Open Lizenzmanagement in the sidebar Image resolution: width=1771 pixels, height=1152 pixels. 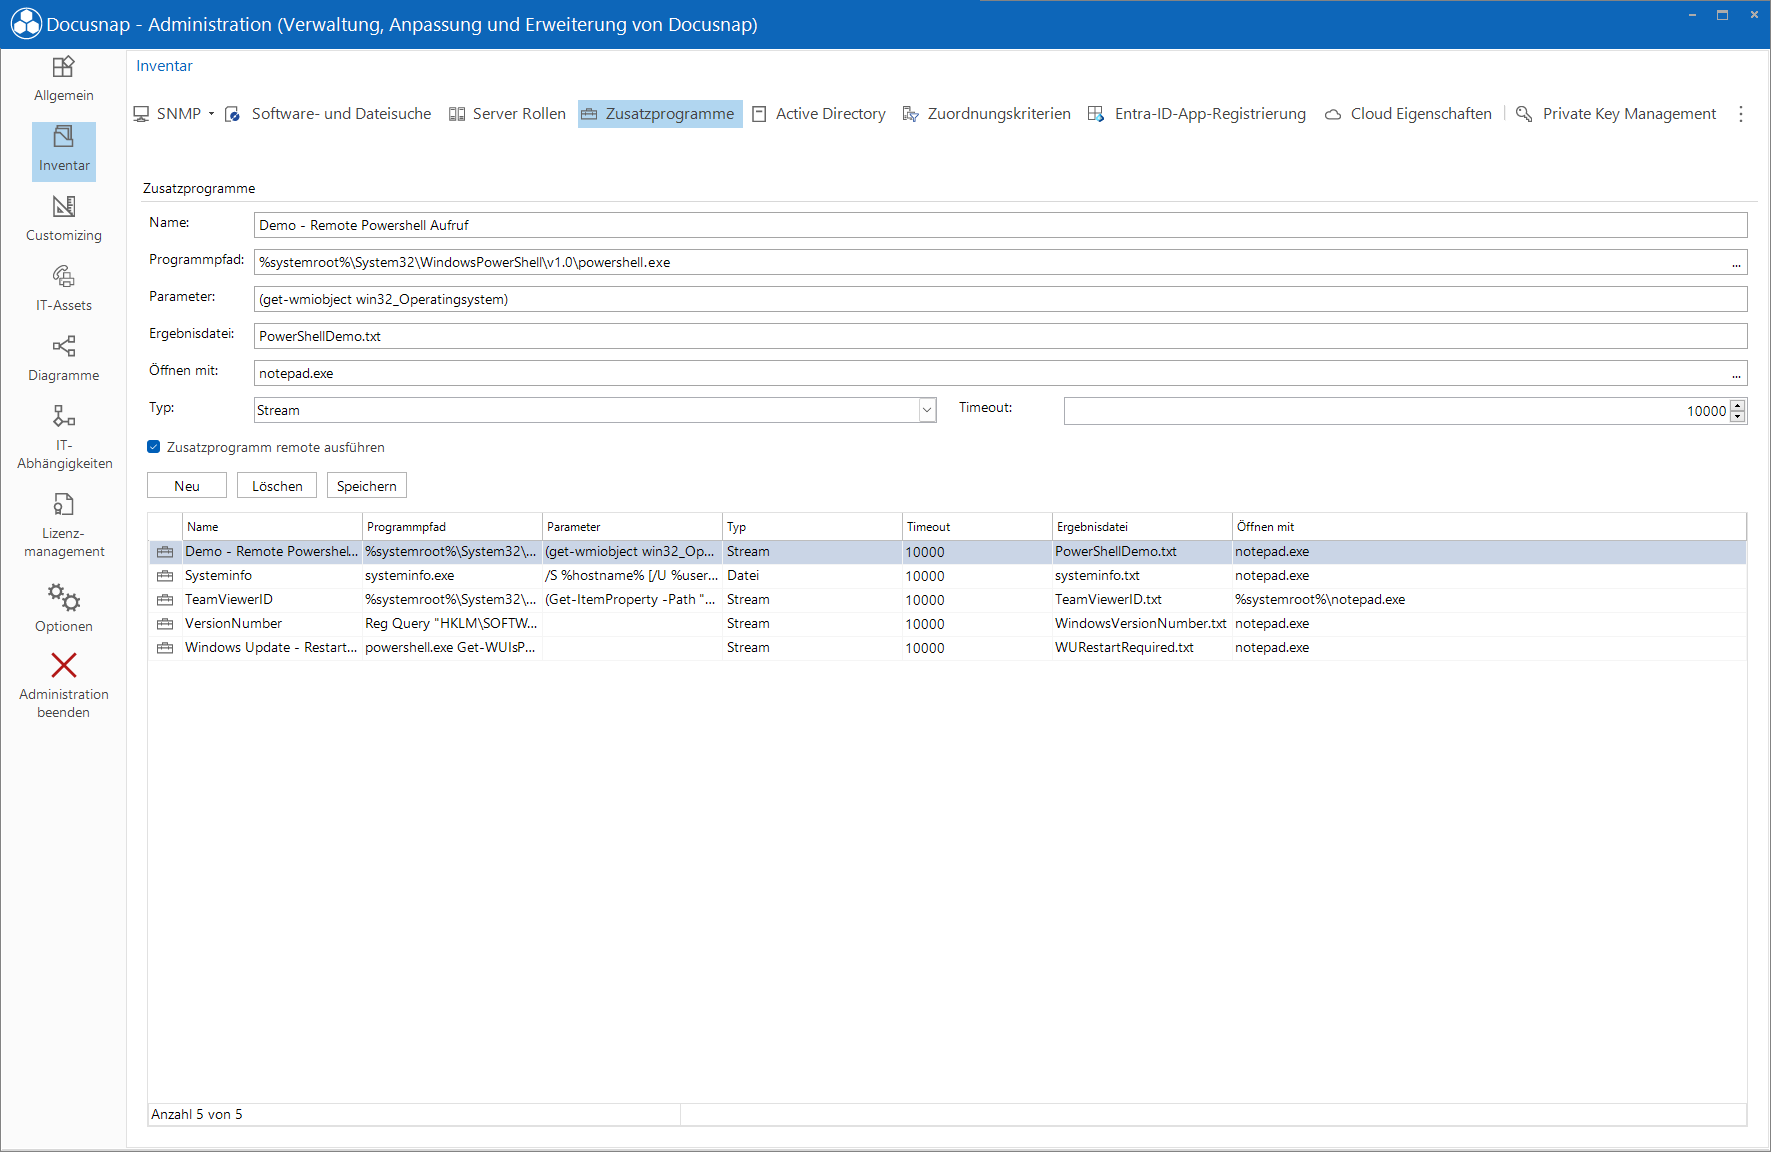(x=63, y=526)
